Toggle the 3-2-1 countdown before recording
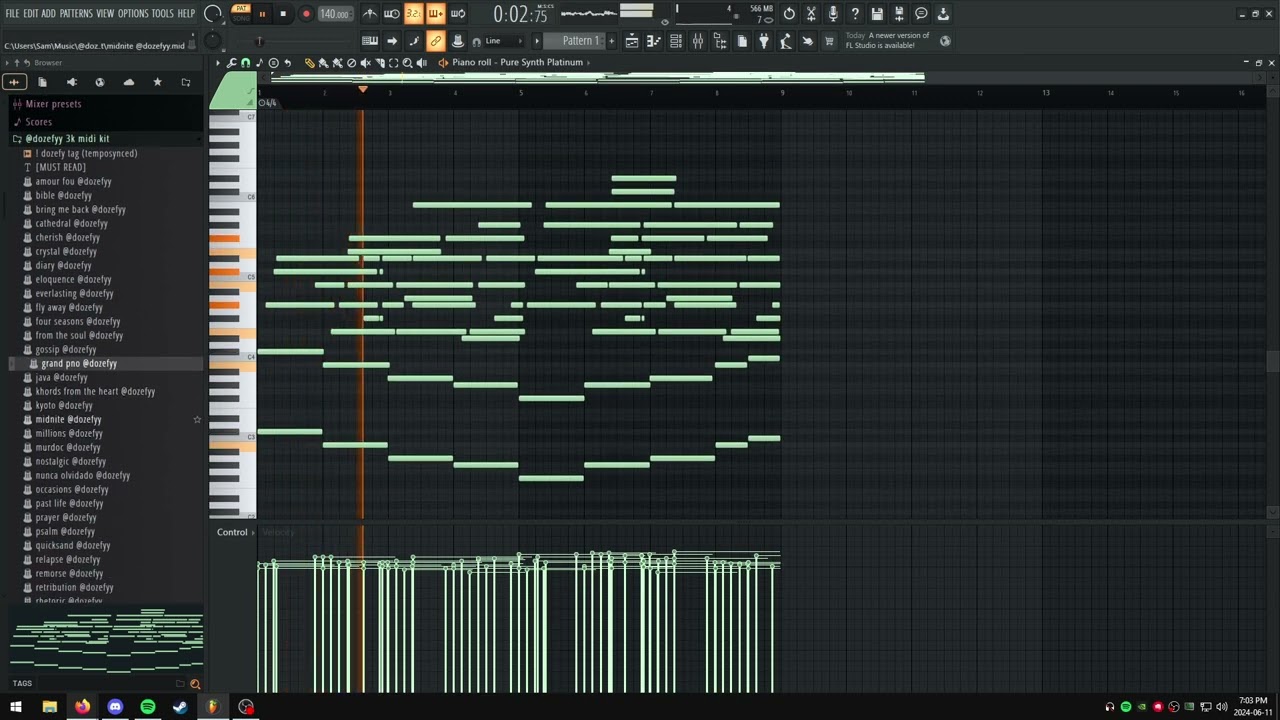Screen dimensions: 1280x720 pos(413,14)
